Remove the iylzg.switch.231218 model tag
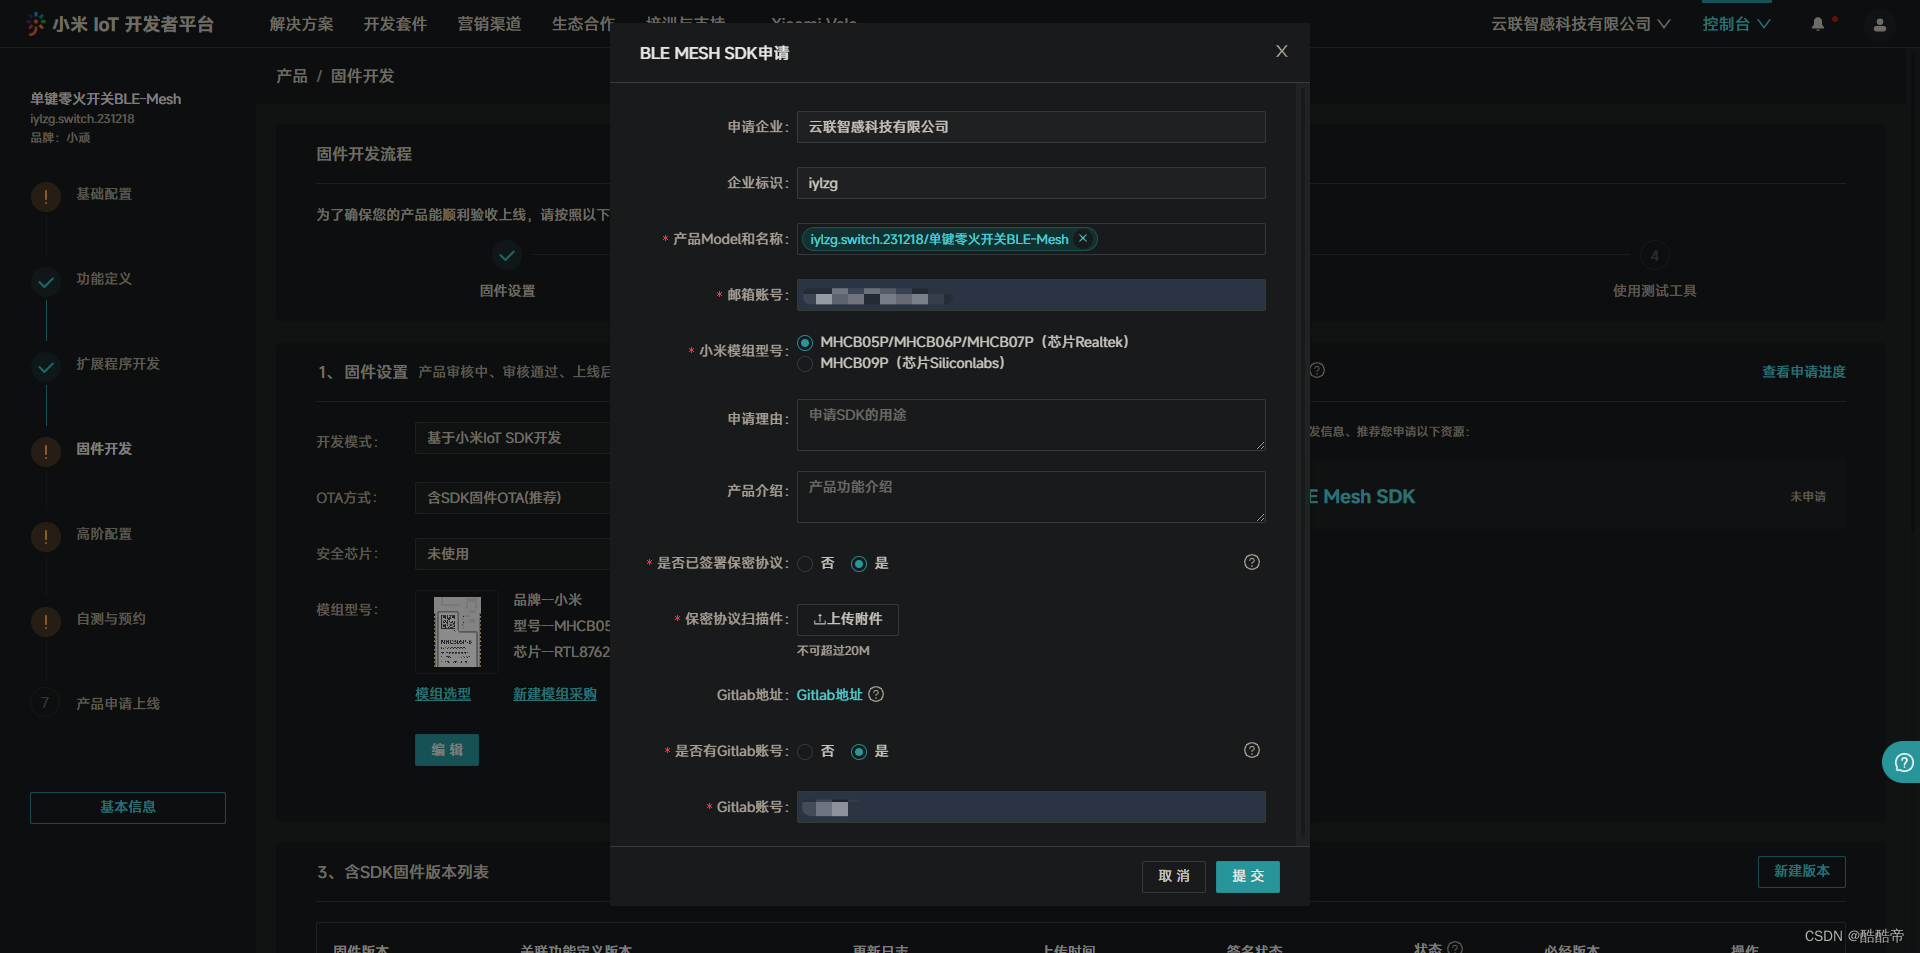Viewport: 1920px width, 953px height. [1083, 238]
